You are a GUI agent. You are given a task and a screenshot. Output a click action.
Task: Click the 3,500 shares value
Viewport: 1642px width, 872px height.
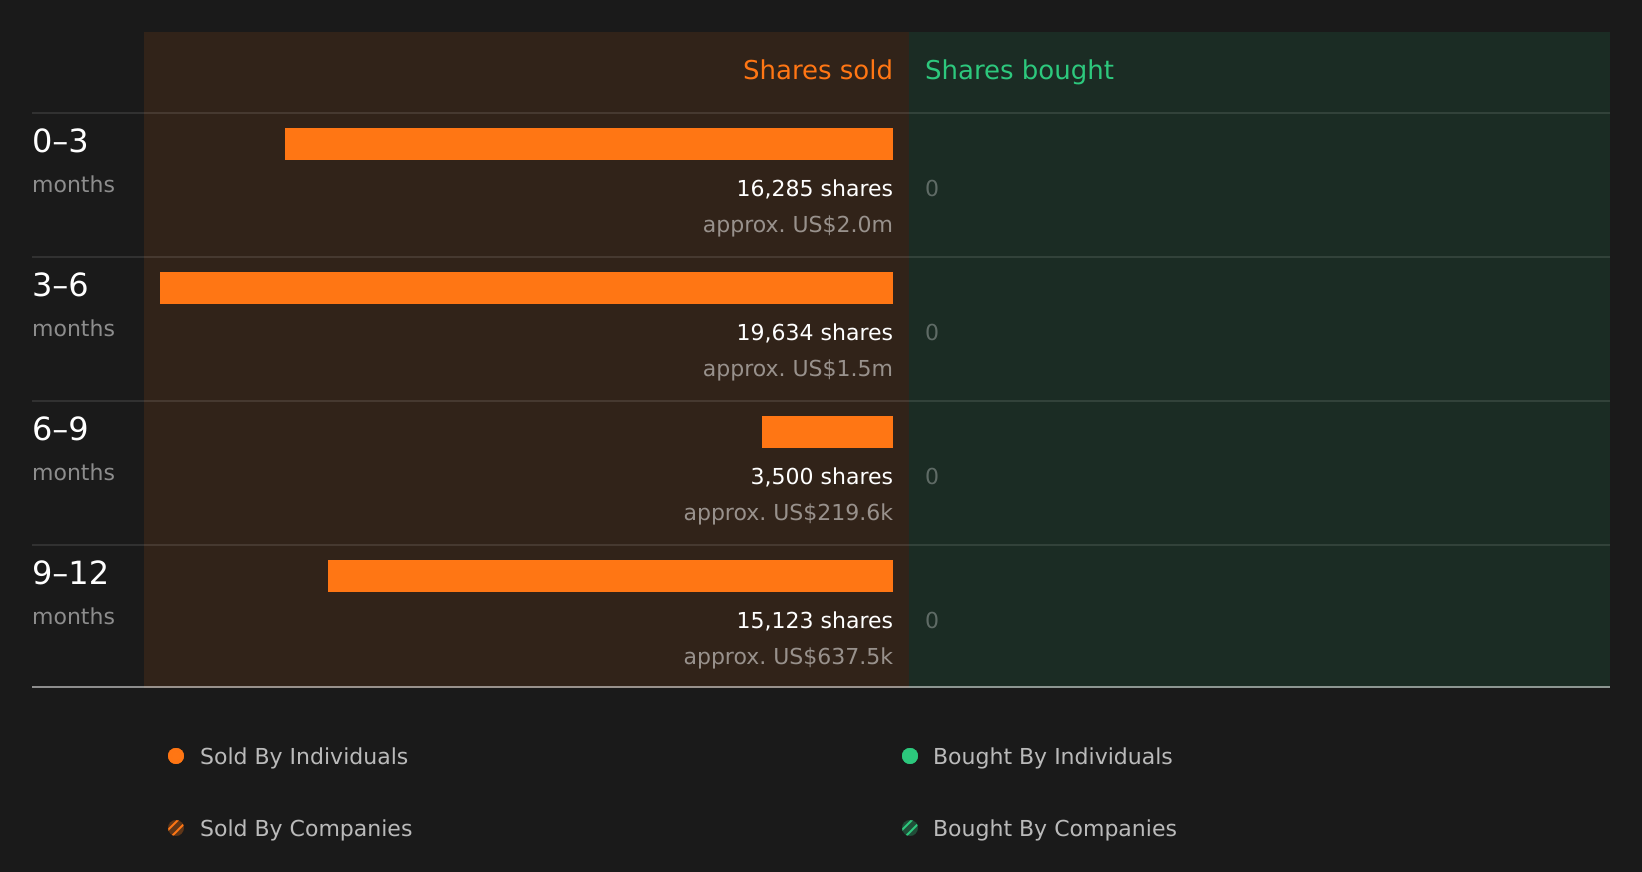(x=821, y=477)
